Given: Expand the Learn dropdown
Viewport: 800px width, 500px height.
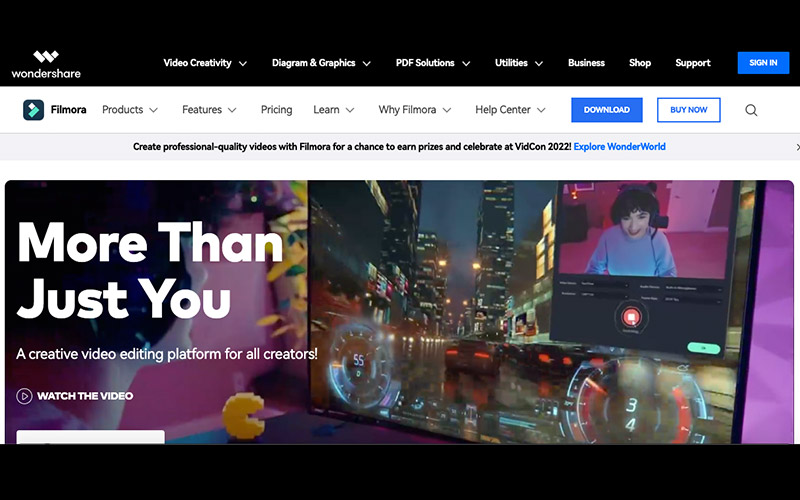Looking at the screenshot, I should coord(334,110).
